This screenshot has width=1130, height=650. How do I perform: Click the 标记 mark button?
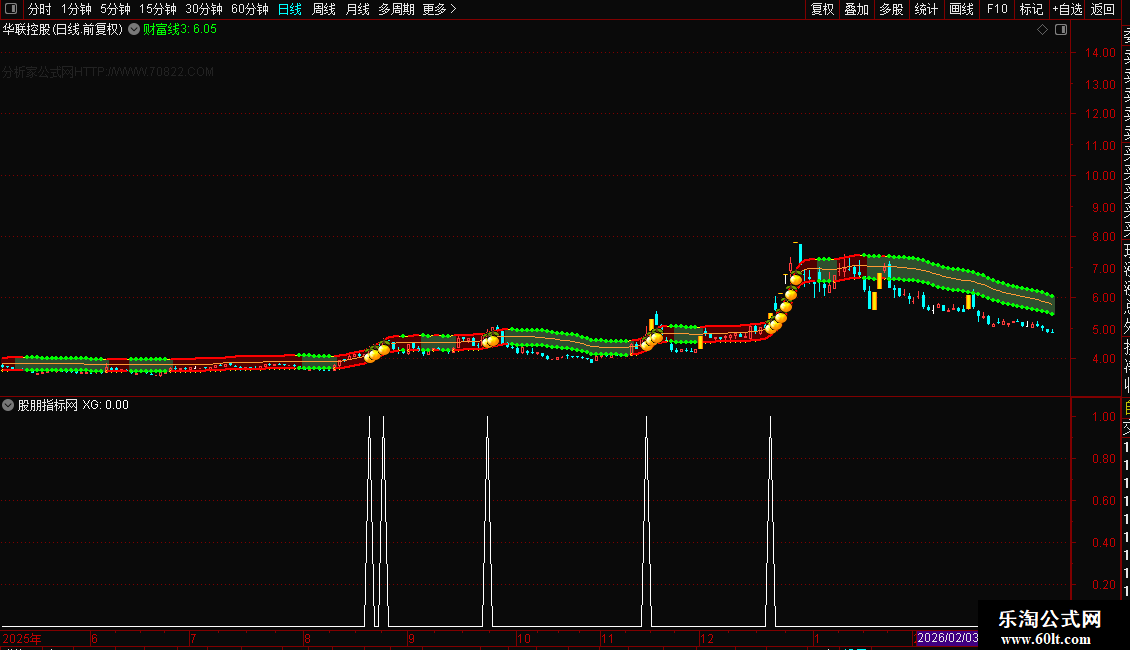click(x=1031, y=9)
